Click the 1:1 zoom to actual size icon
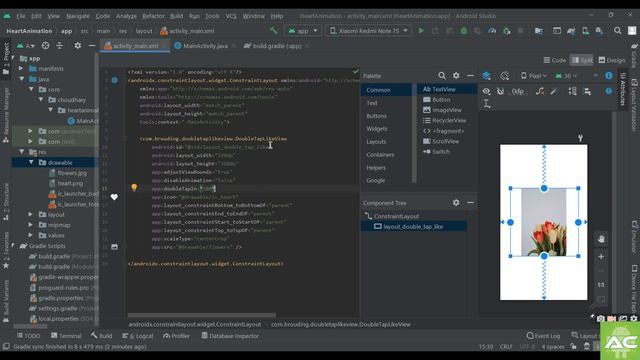The width and height of the screenshot is (640, 360). [601, 284]
